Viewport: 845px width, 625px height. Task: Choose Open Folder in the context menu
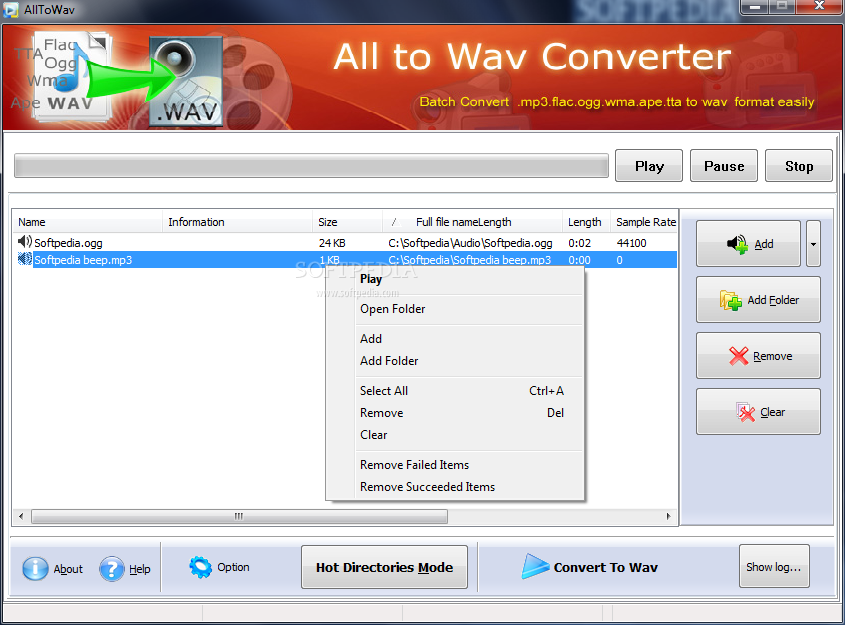[392, 309]
